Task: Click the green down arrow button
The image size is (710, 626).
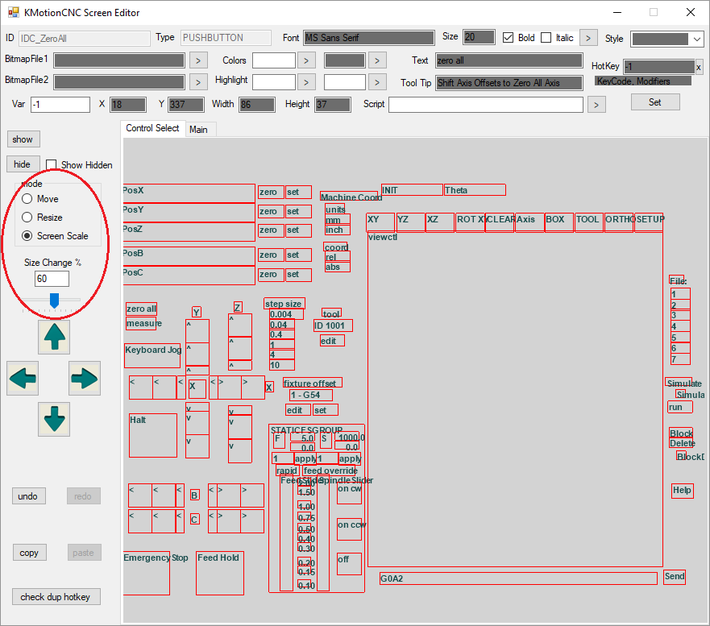Action: click(x=54, y=418)
